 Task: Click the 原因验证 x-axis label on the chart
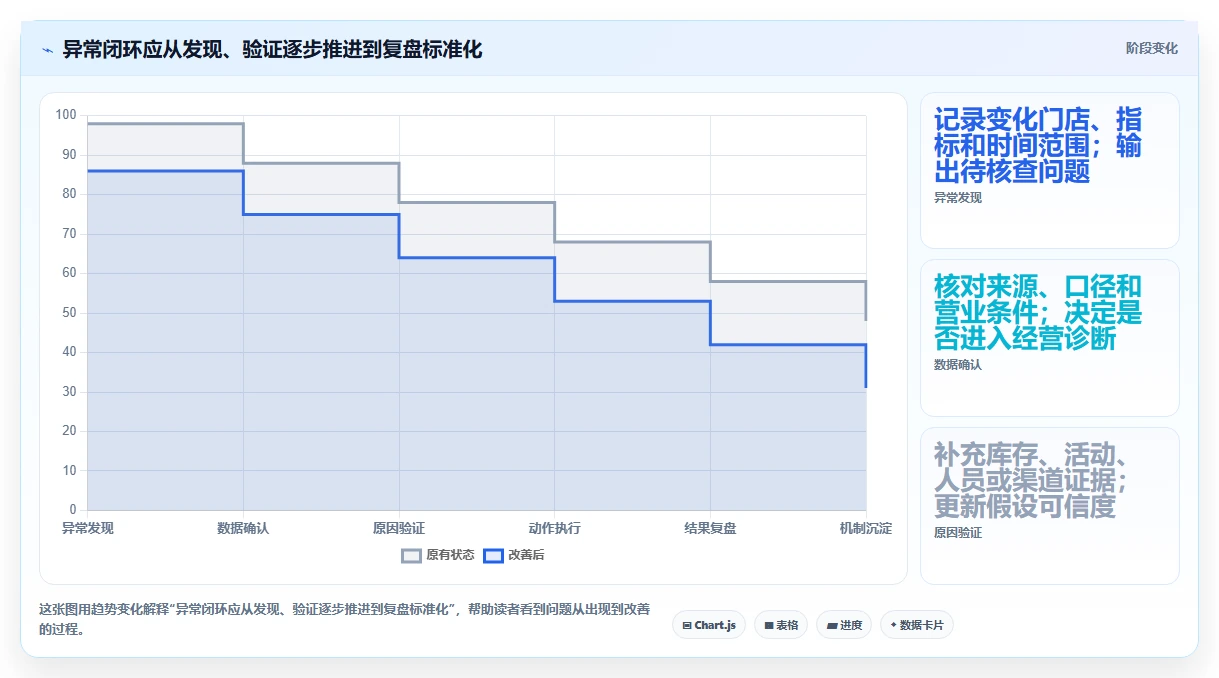point(399,528)
